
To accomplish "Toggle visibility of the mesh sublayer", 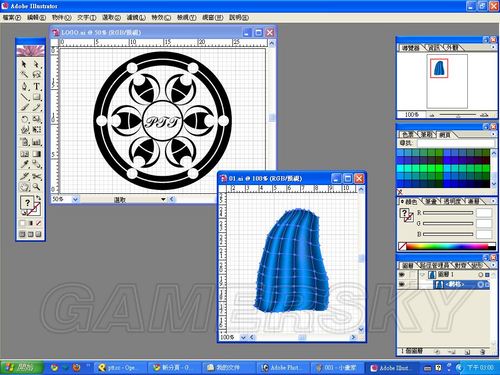I will click(402, 284).
